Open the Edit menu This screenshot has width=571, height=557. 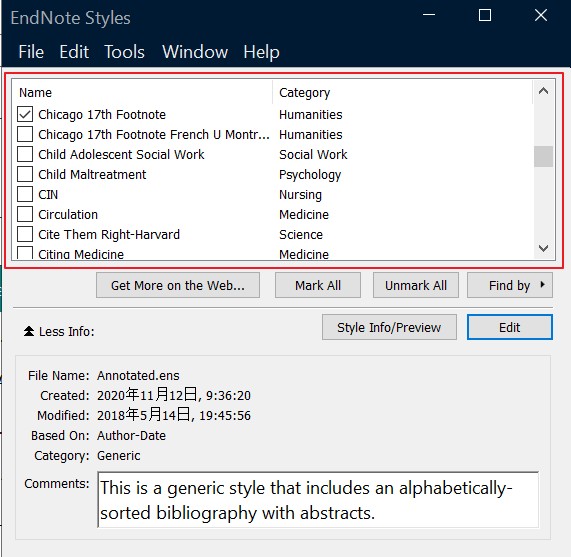tap(74, 52)
